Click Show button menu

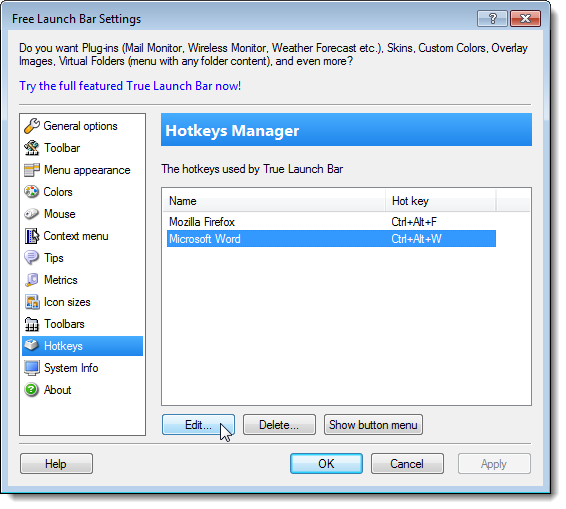[x=373, y=425]
